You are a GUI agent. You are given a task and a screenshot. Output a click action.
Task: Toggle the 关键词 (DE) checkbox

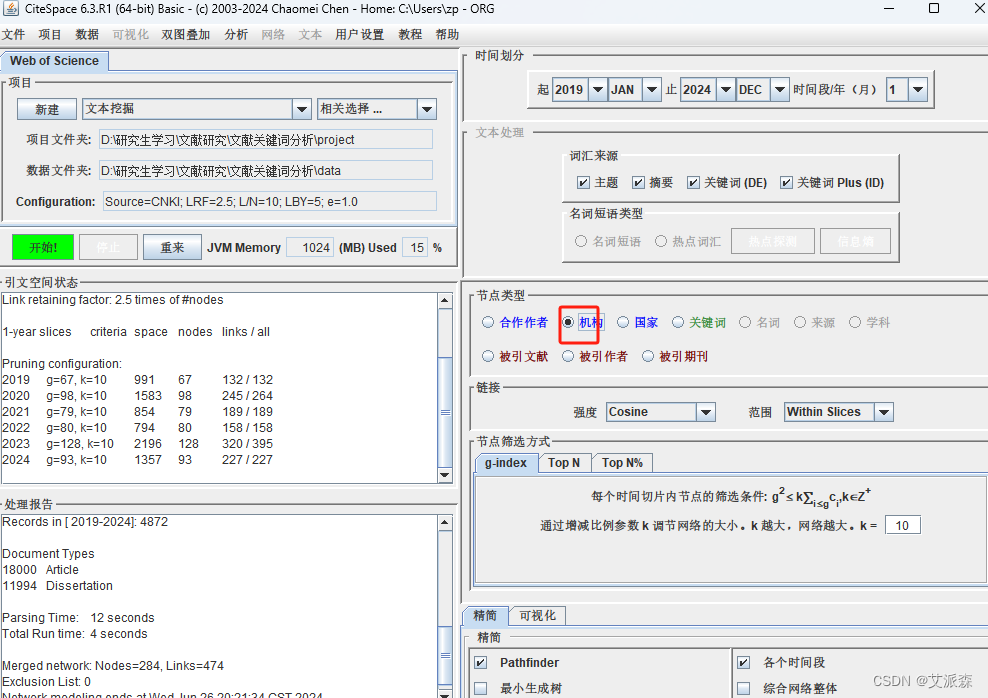[693, 183]
